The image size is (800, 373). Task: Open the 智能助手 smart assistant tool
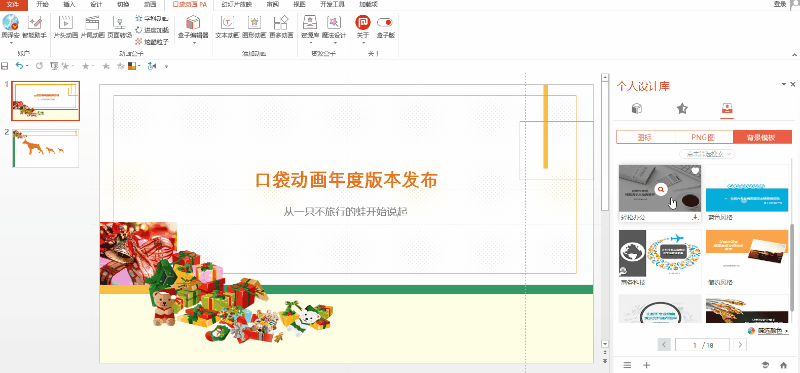(x=35, y=28)
